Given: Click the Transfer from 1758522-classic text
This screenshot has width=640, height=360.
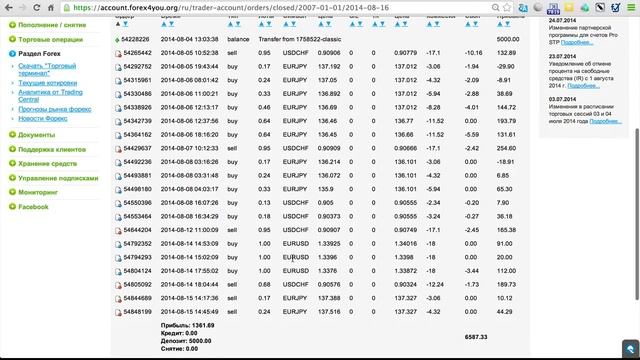Looking at the screenshot, I should pyautogui.click(x=300, y=39).
